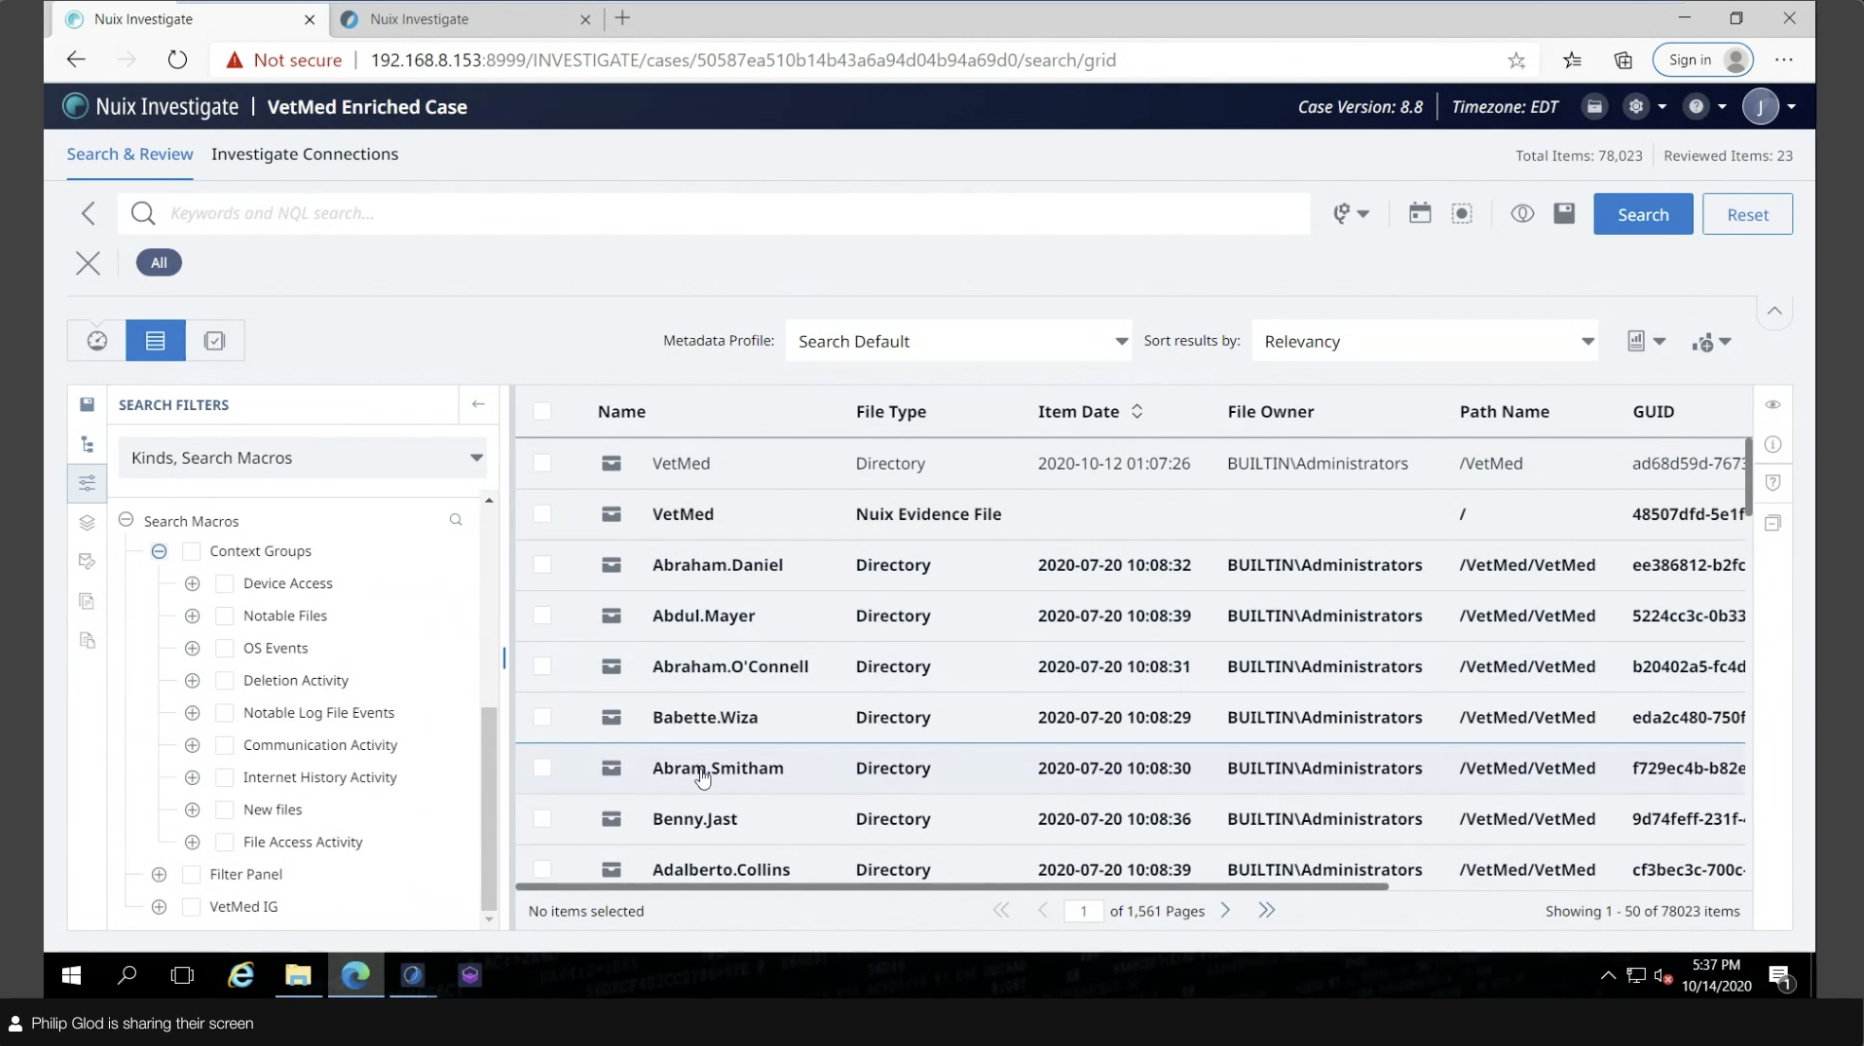Open the tags sidebar icon

click(87, 561)
